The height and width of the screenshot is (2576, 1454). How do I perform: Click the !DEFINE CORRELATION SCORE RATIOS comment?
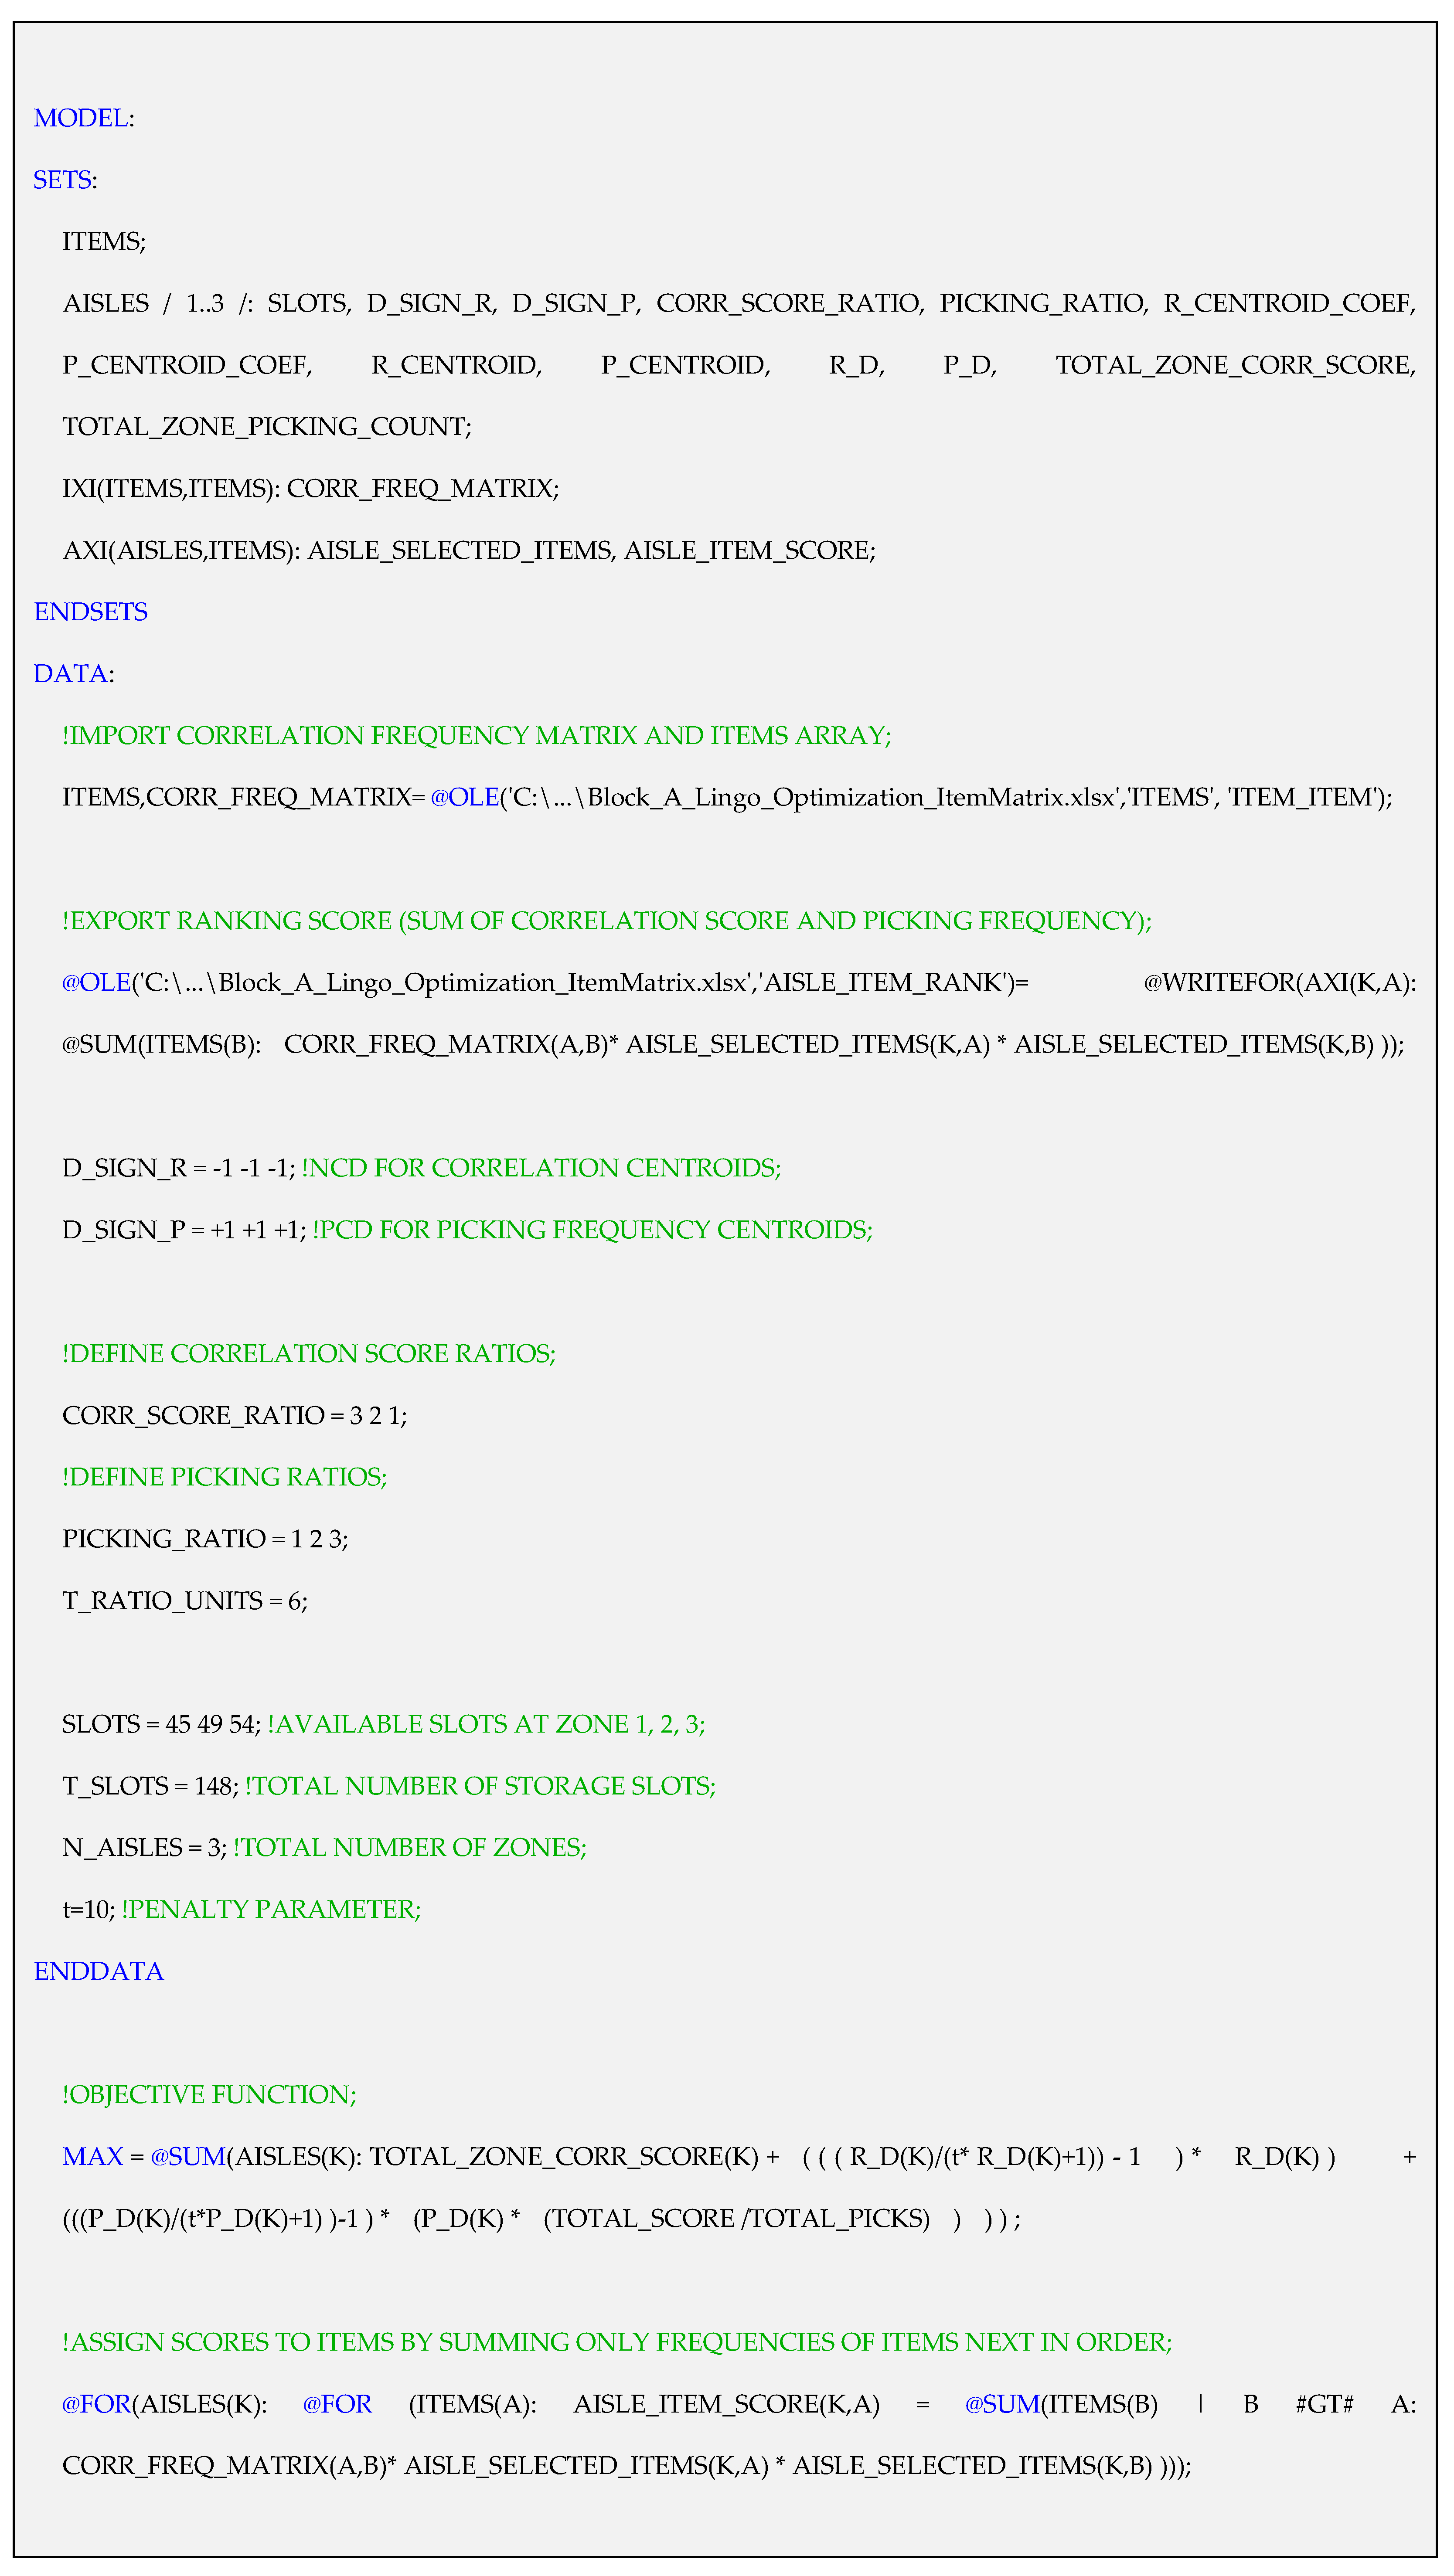(309, 1354)
